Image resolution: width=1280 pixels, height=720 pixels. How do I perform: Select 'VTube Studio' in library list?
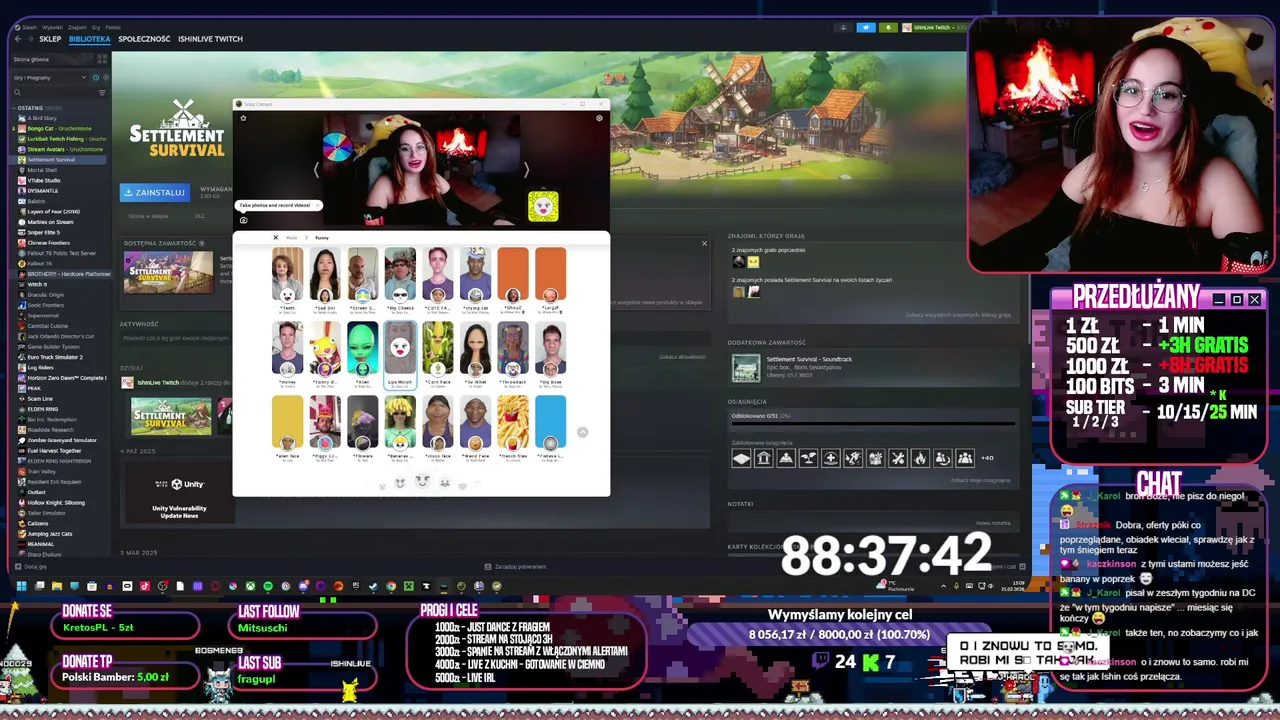(x=44, y=180)
